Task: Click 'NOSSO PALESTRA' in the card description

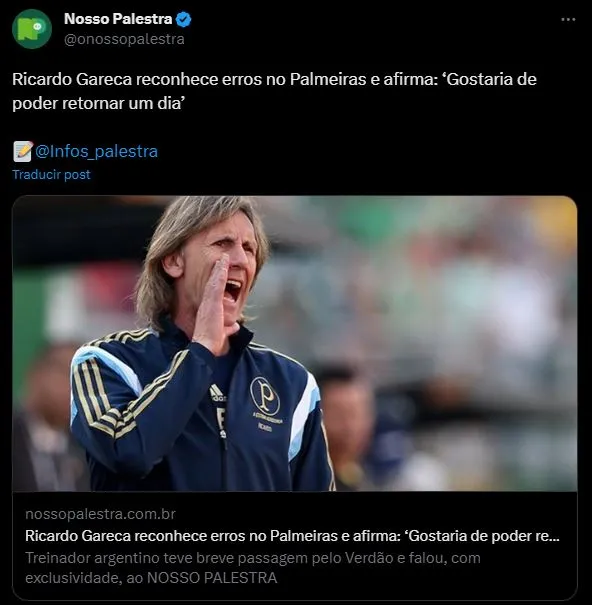Action: click(x=212, y=578)
